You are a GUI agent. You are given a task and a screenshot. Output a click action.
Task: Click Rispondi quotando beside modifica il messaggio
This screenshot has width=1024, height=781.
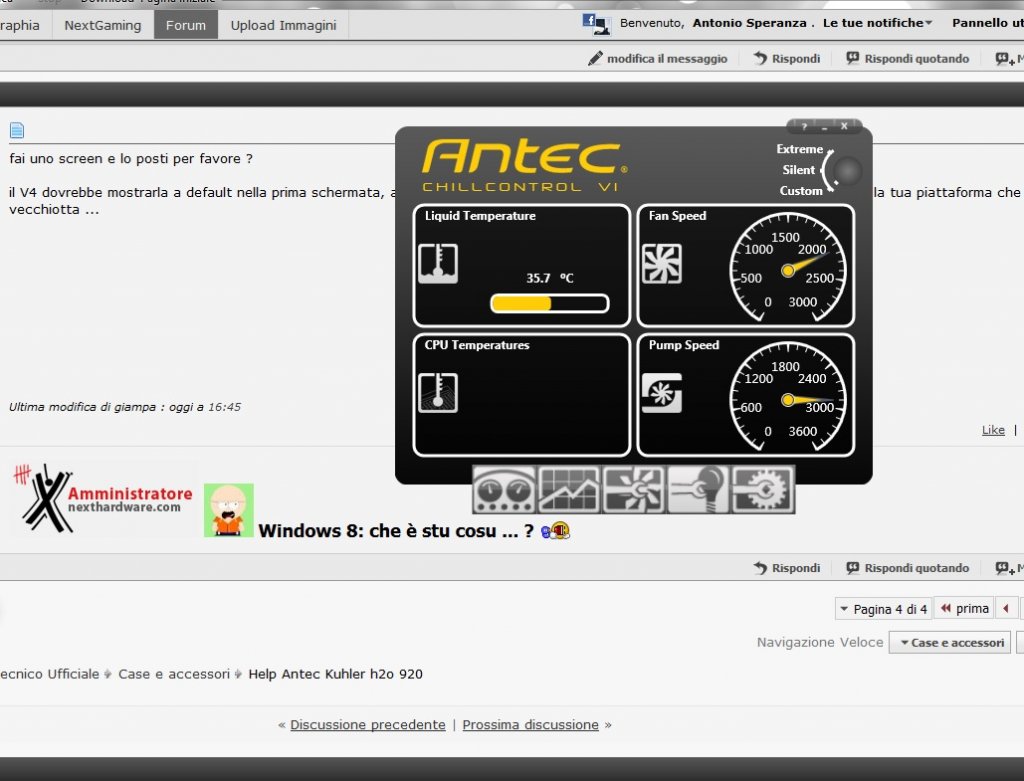(908, 59)
